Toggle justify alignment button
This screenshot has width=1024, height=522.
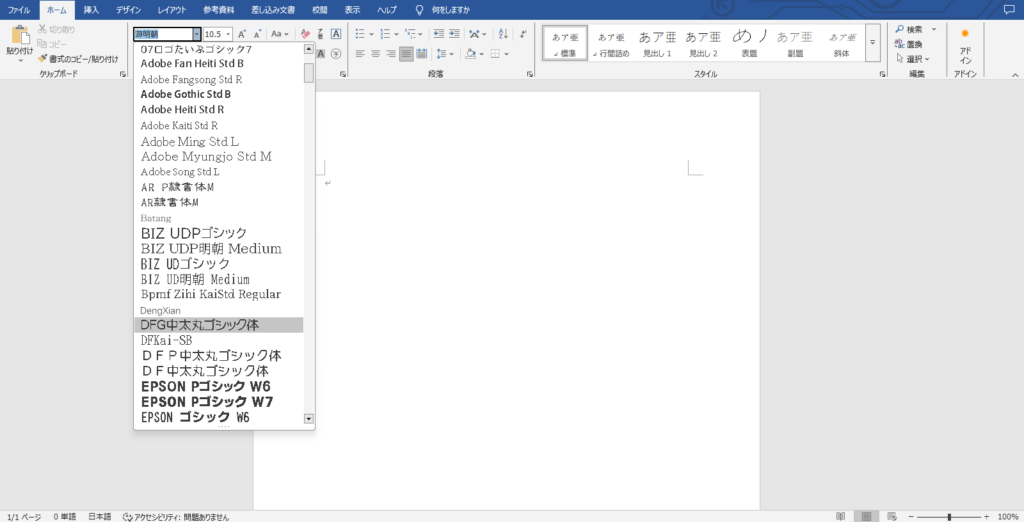pos(407,53)
